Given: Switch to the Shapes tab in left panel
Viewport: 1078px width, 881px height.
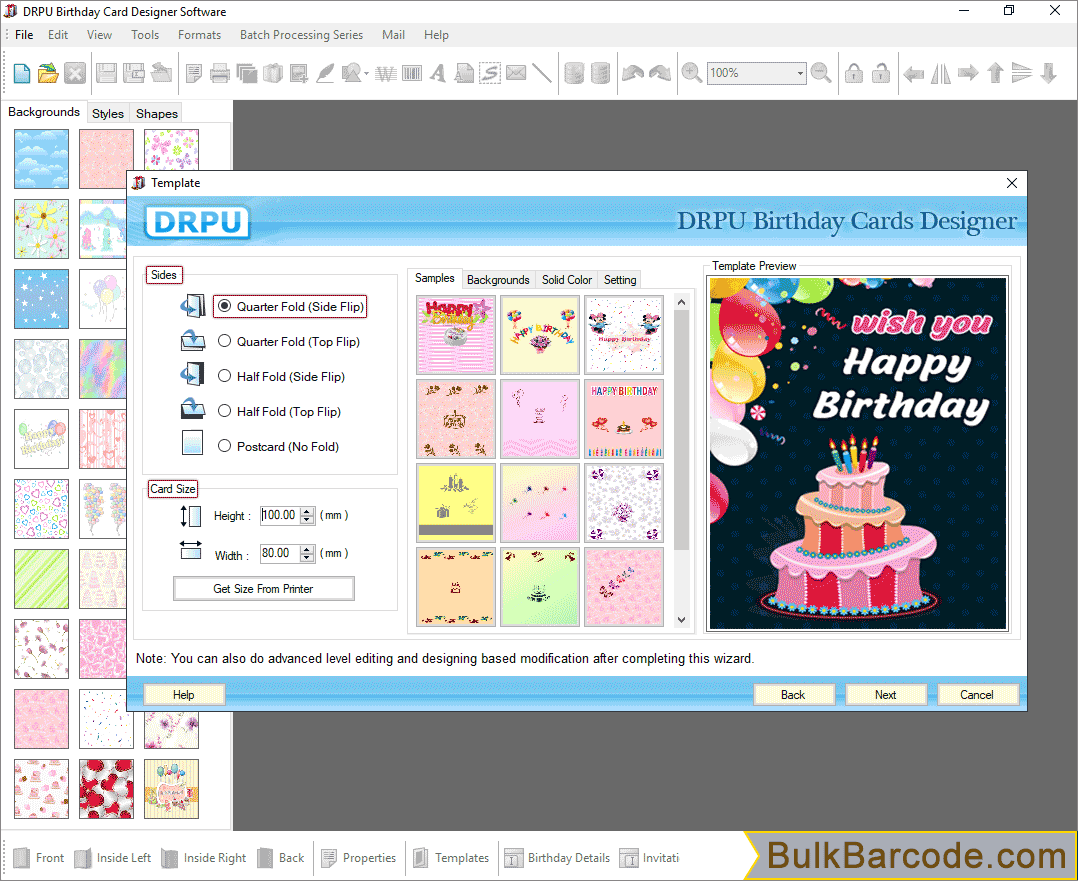Looking at the screenshot, I should point(157,113).
